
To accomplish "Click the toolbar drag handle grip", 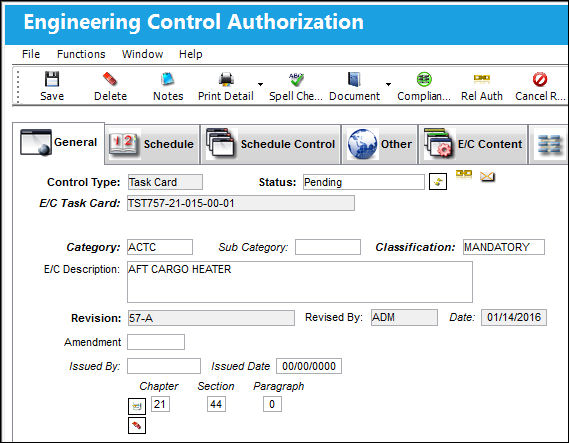I will coord(18,86).
